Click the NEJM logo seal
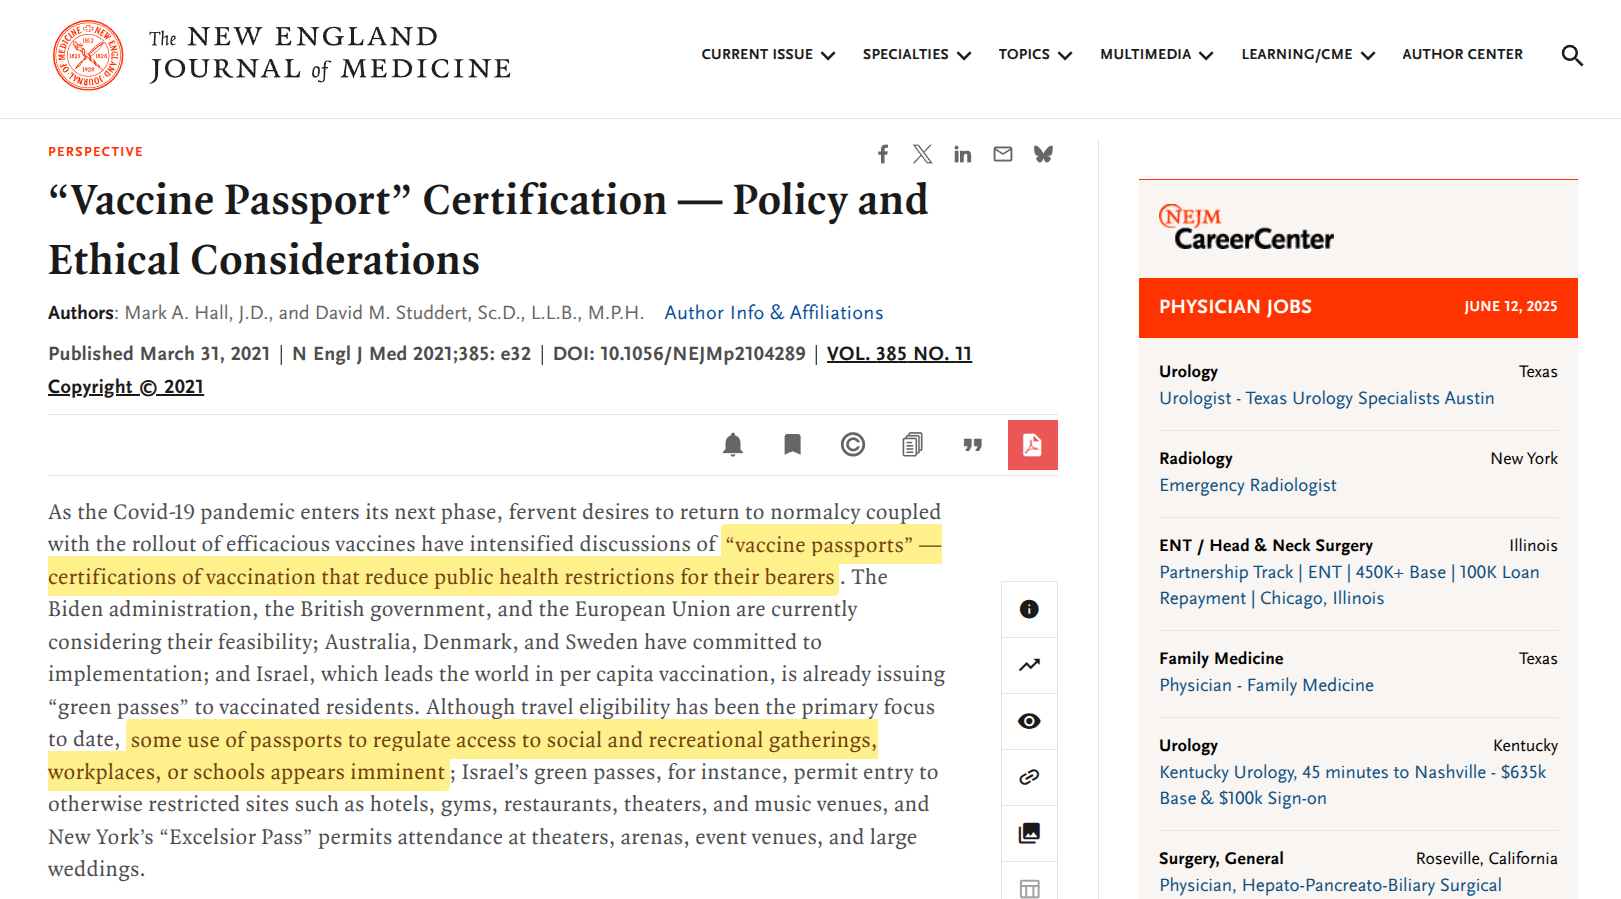The height and width of the screenshot is (899, 1621). coord(88,55)
